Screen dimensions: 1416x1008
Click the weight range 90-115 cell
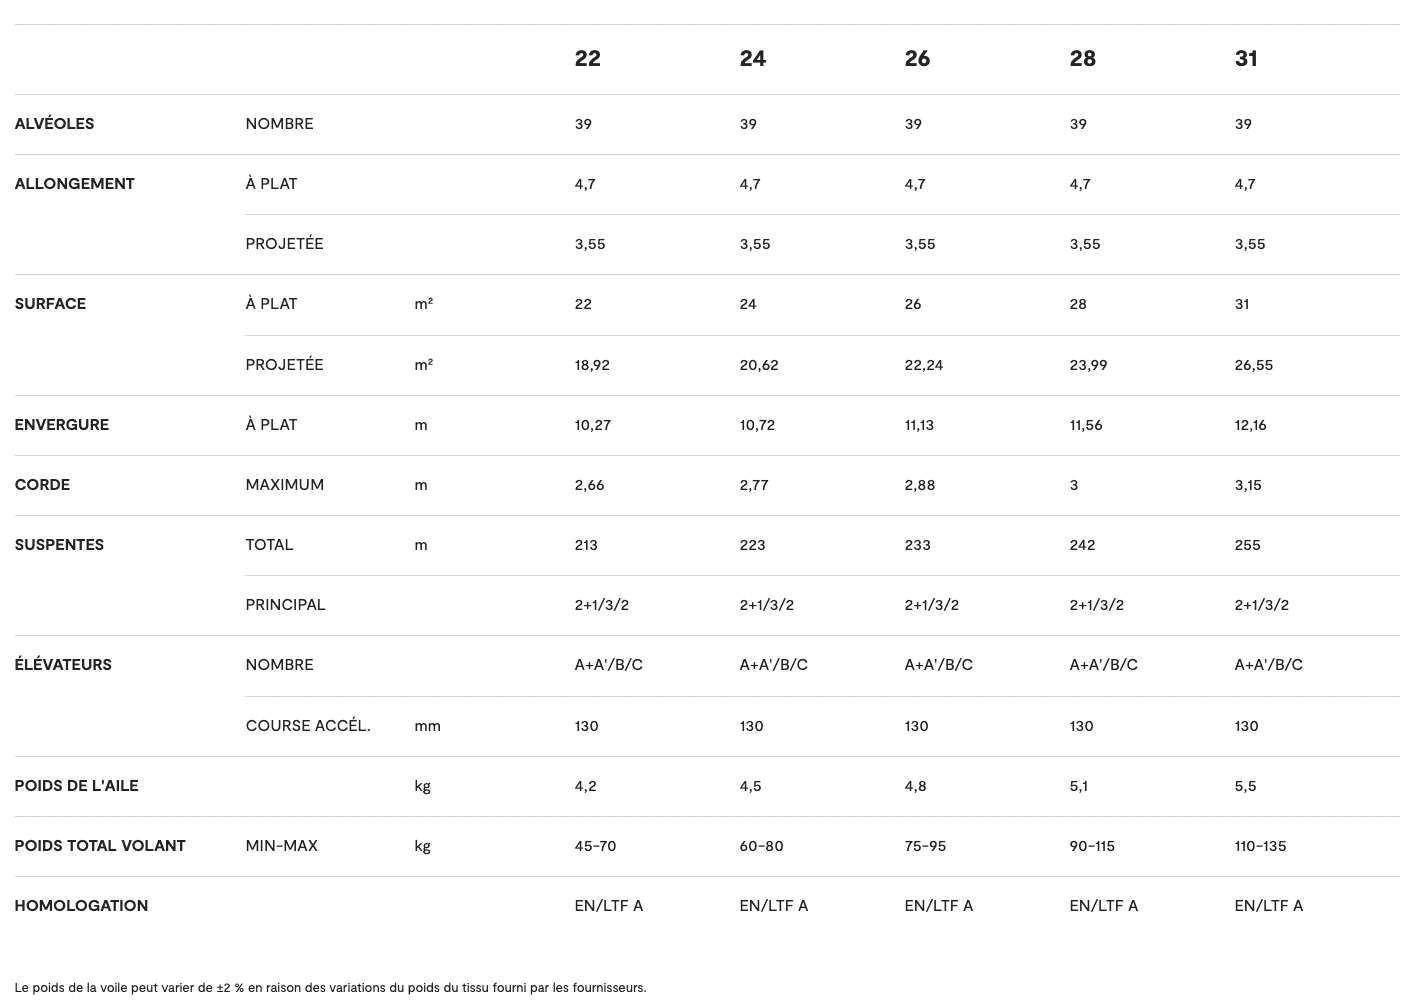click(1091, 846)
